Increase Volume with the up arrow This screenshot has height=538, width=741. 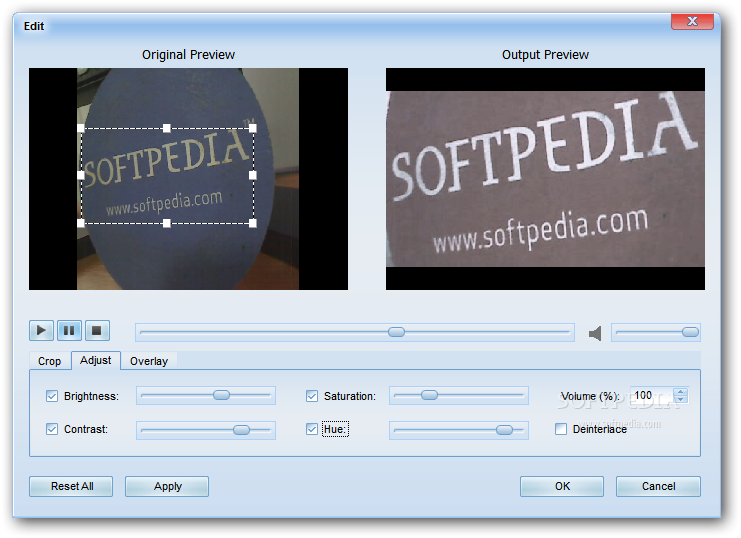point(681,392)
